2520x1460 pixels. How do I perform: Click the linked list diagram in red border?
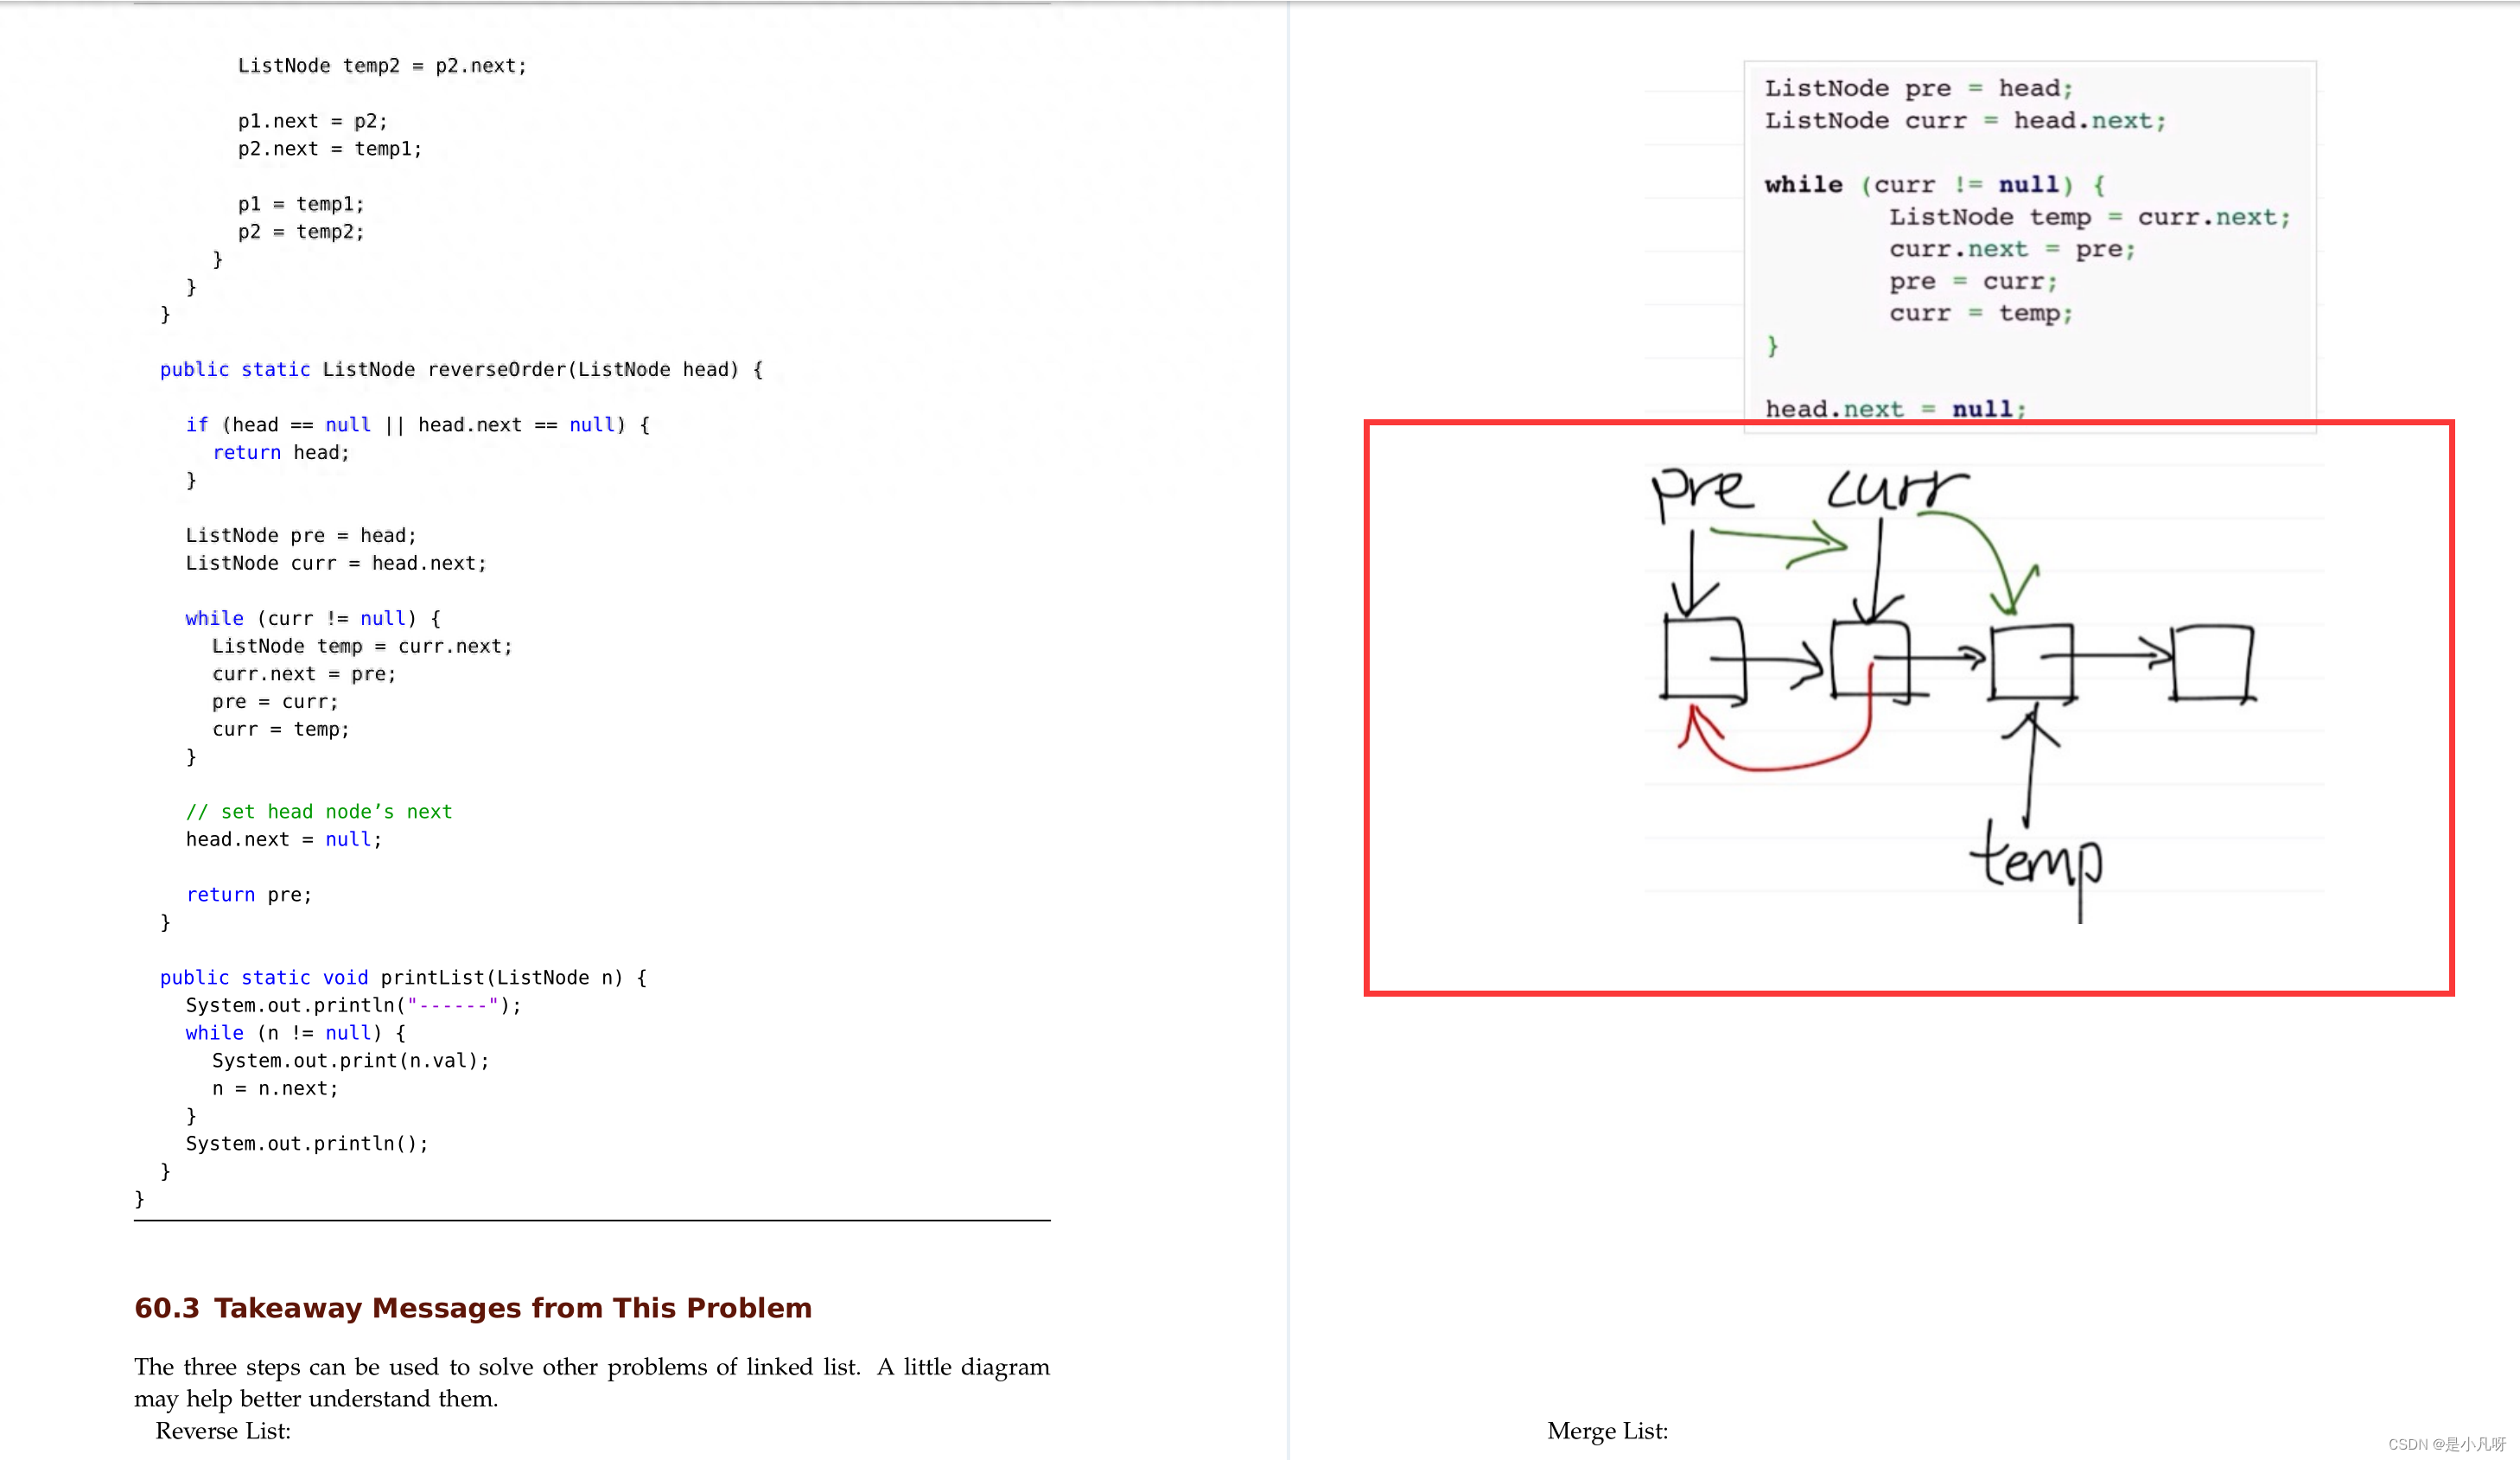click(1909, 707)
